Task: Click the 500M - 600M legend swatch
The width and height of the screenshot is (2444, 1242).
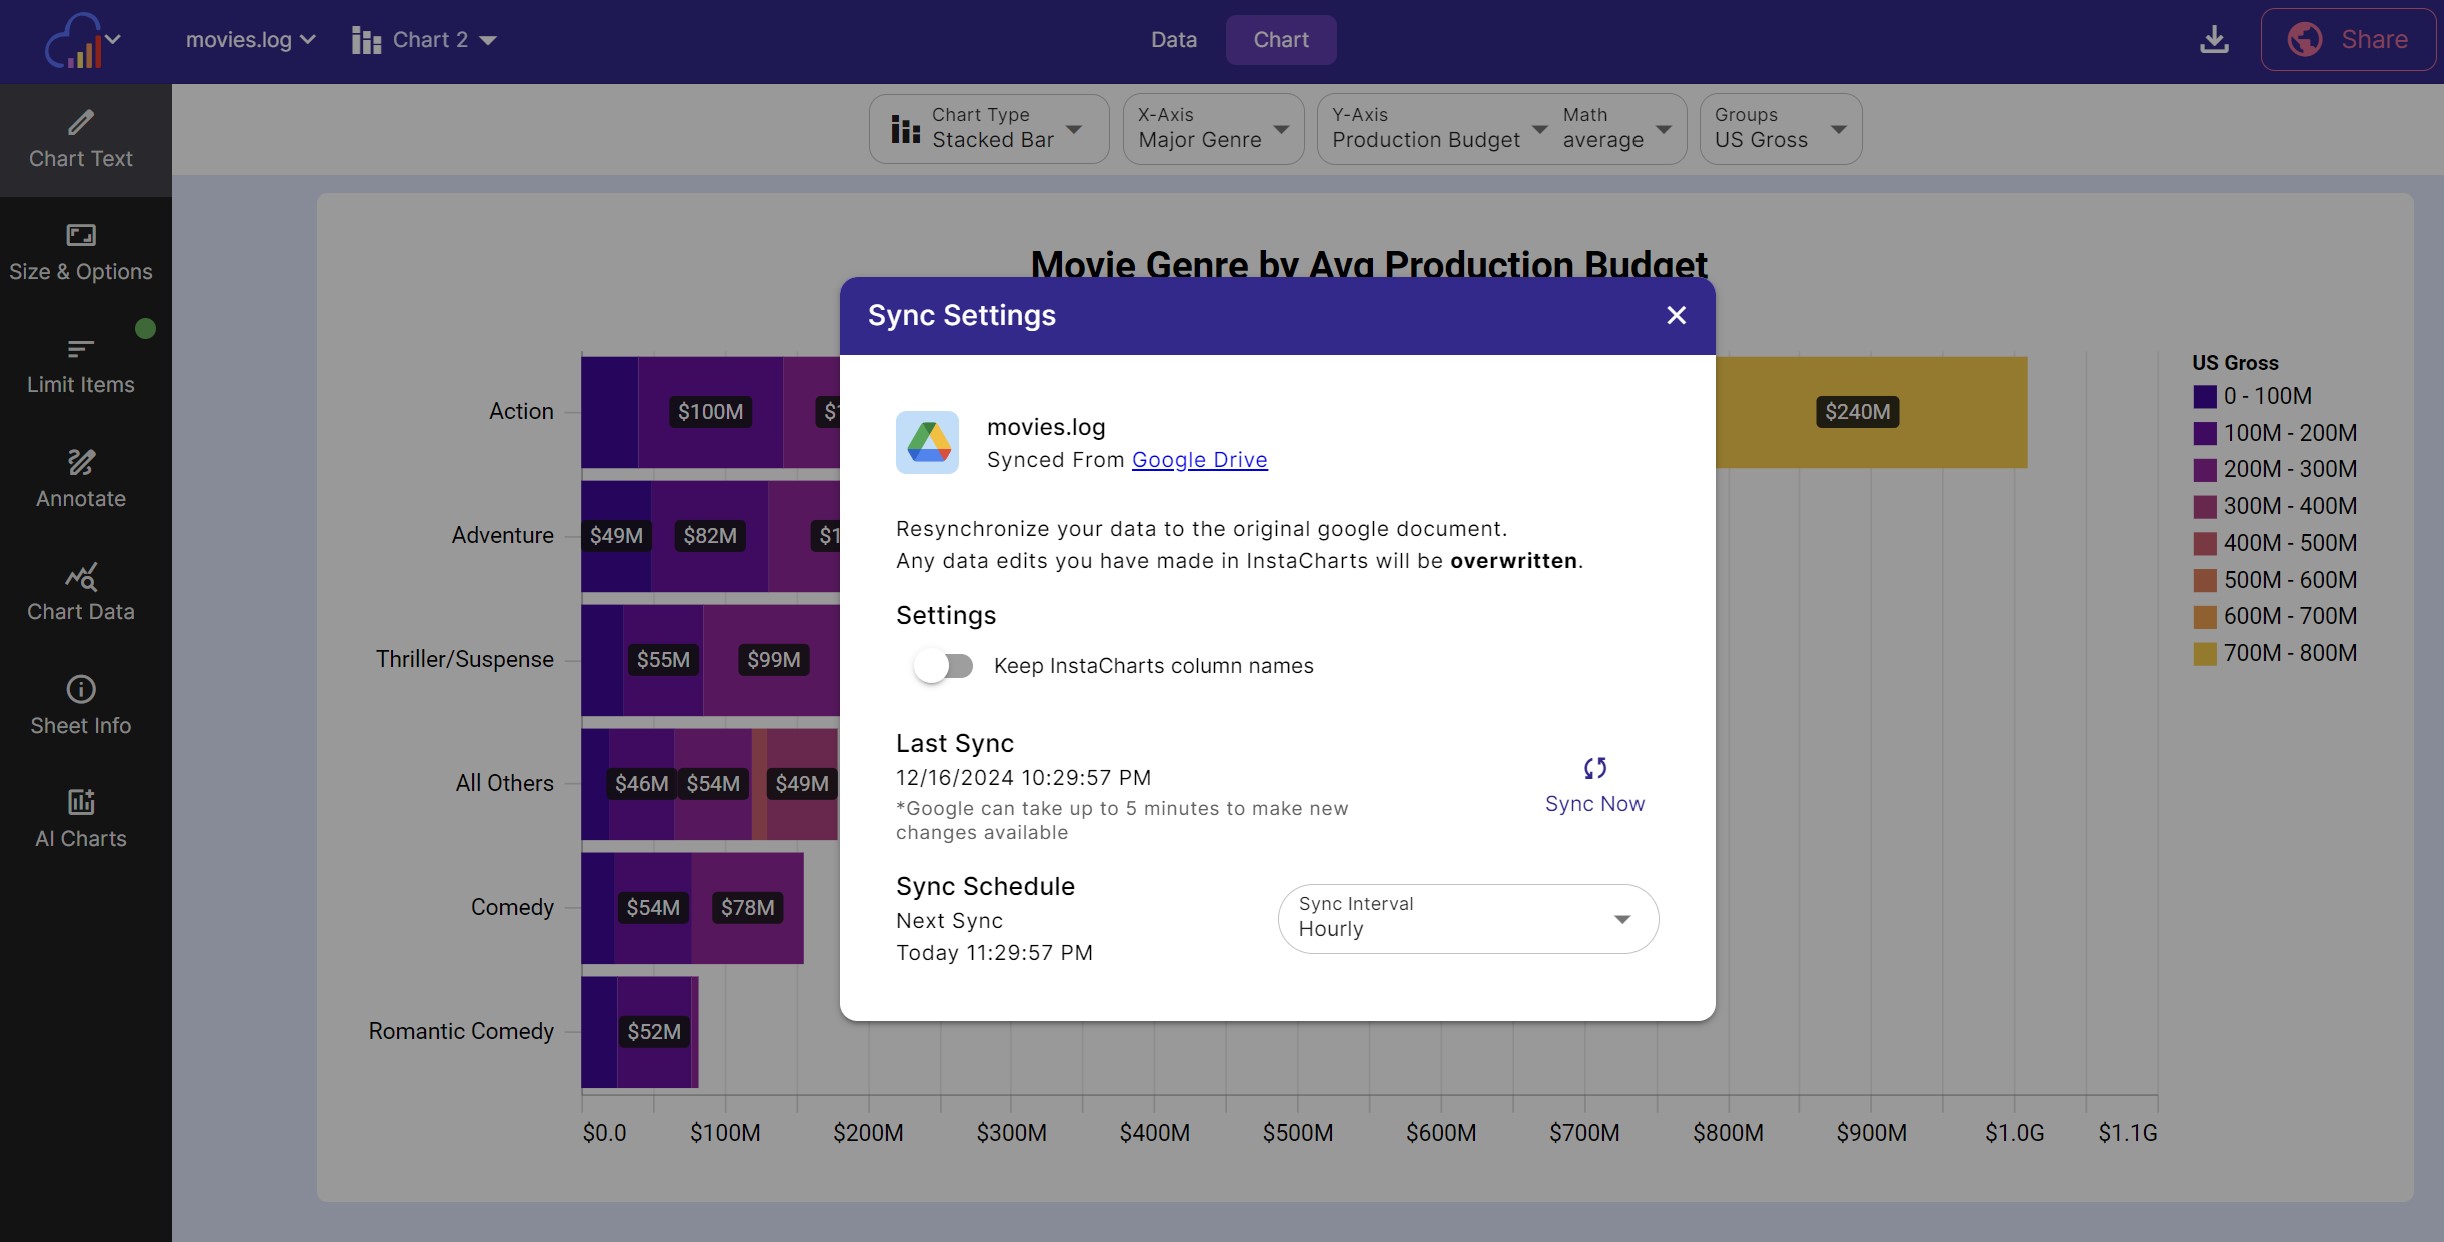Action: (x=2205, y=581)
